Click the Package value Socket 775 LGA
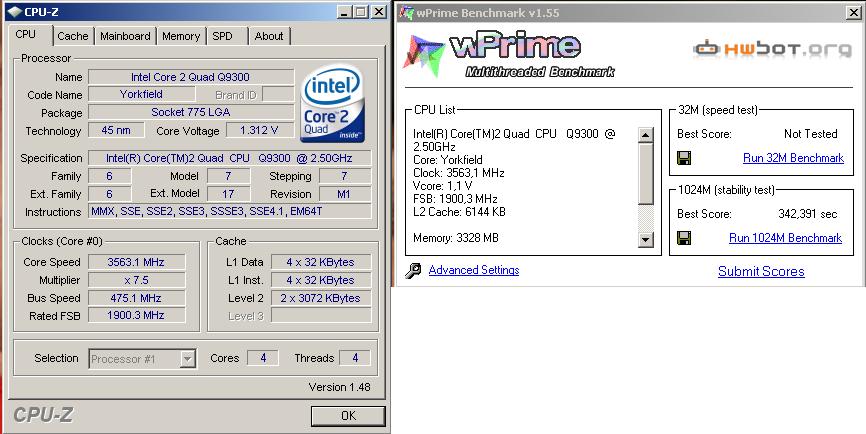 click(191, 112)
